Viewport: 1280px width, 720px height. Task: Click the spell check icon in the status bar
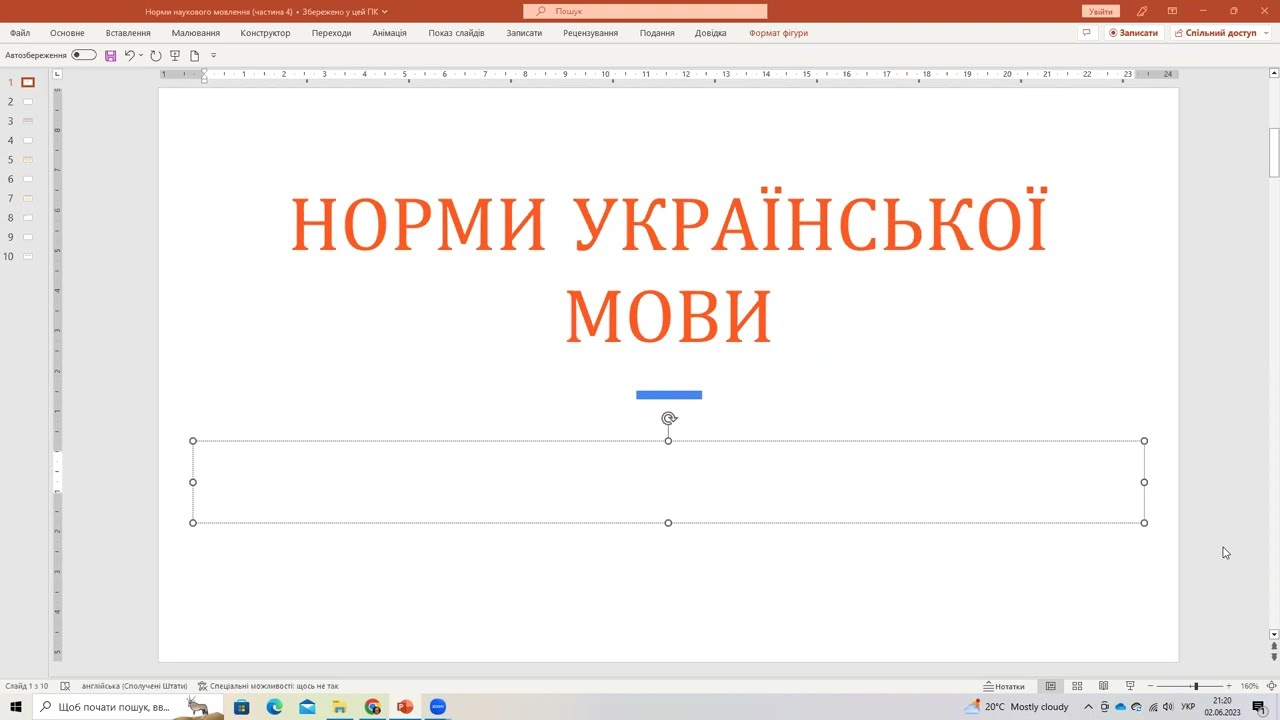pos(65,686)
